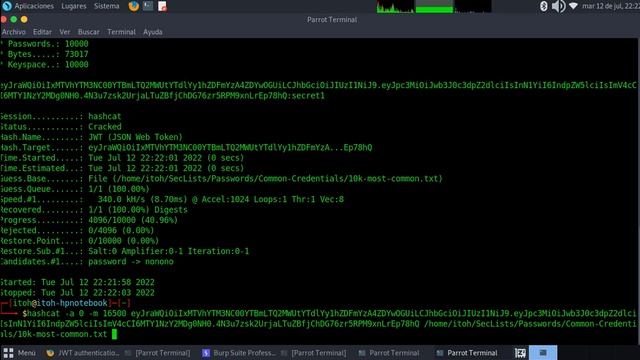Screen dimensions: 640x360
Task: Open the terminal launcher in top panel
Action: [x=148, y=6]
